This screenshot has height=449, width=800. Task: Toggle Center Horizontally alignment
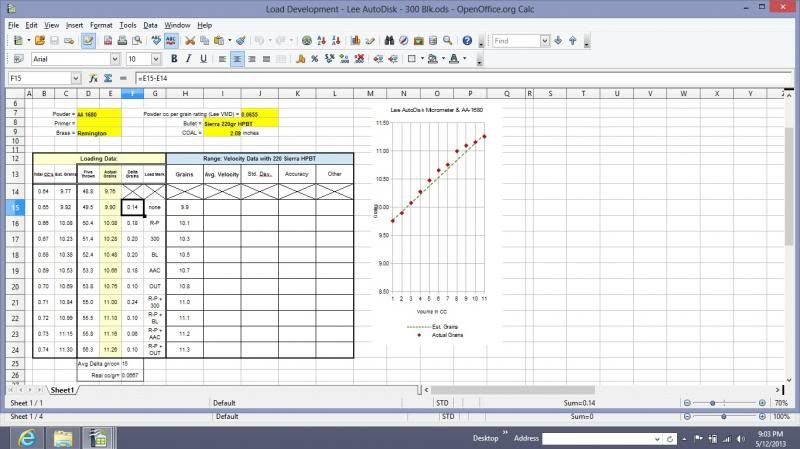click(x=237, y=59)
